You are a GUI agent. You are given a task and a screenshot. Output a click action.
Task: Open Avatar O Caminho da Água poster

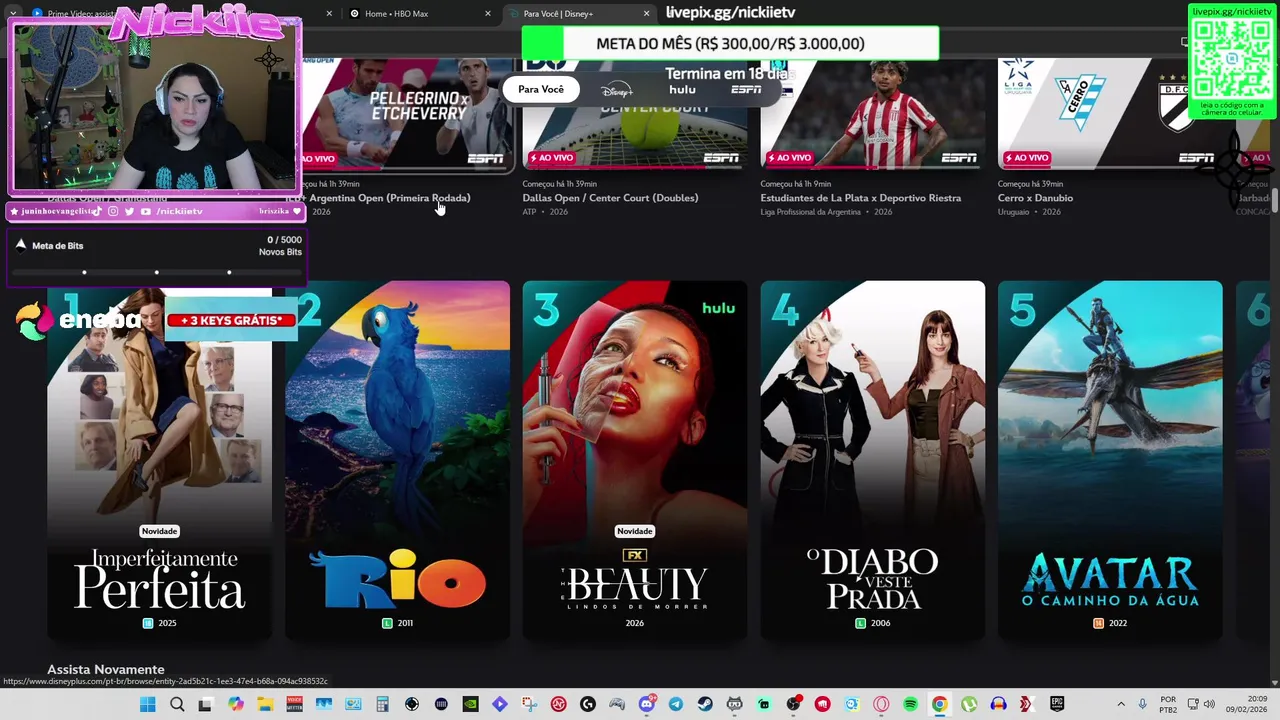point(1110,461)
